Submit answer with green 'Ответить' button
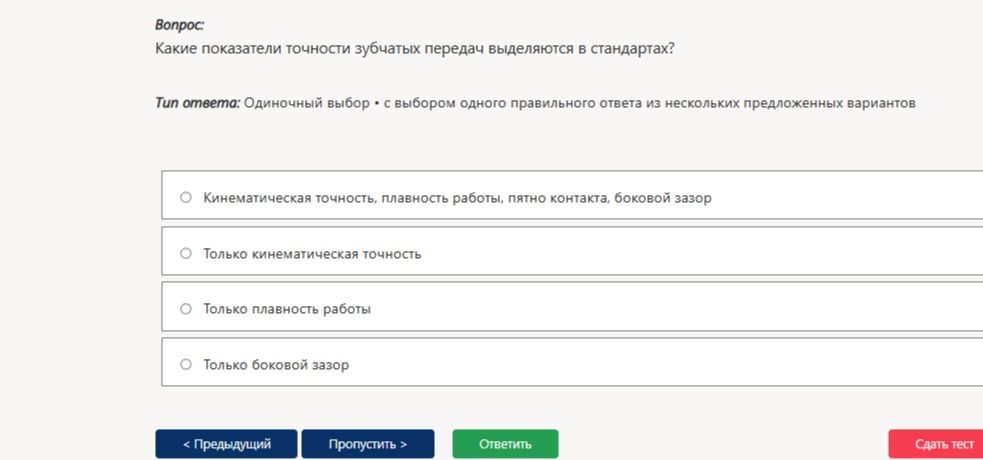Viewport: 983px width, 460px height. coord(505,444)
